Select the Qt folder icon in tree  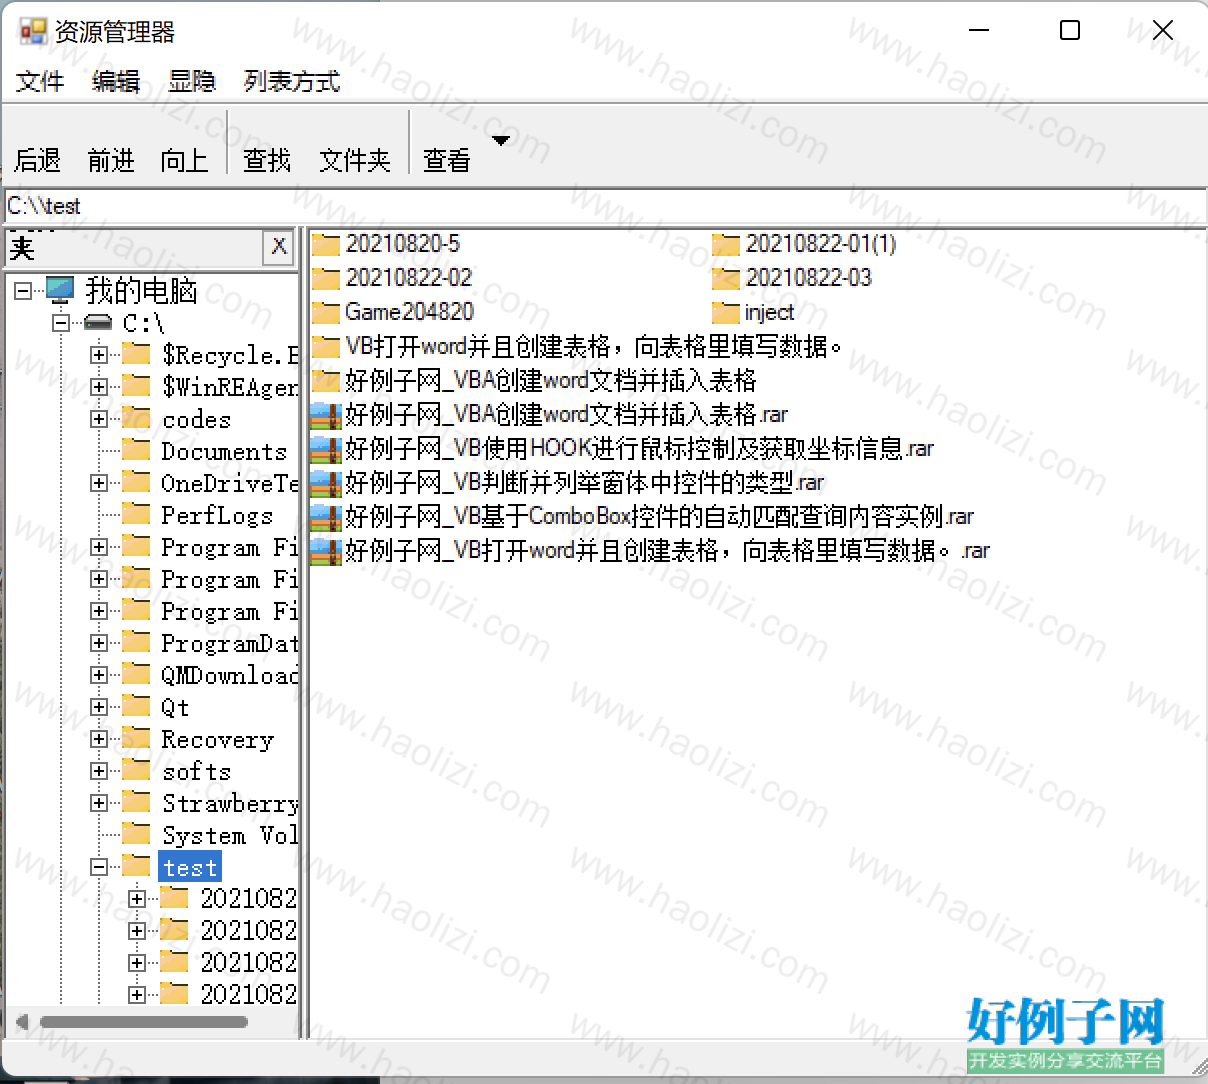coord(136,706)
